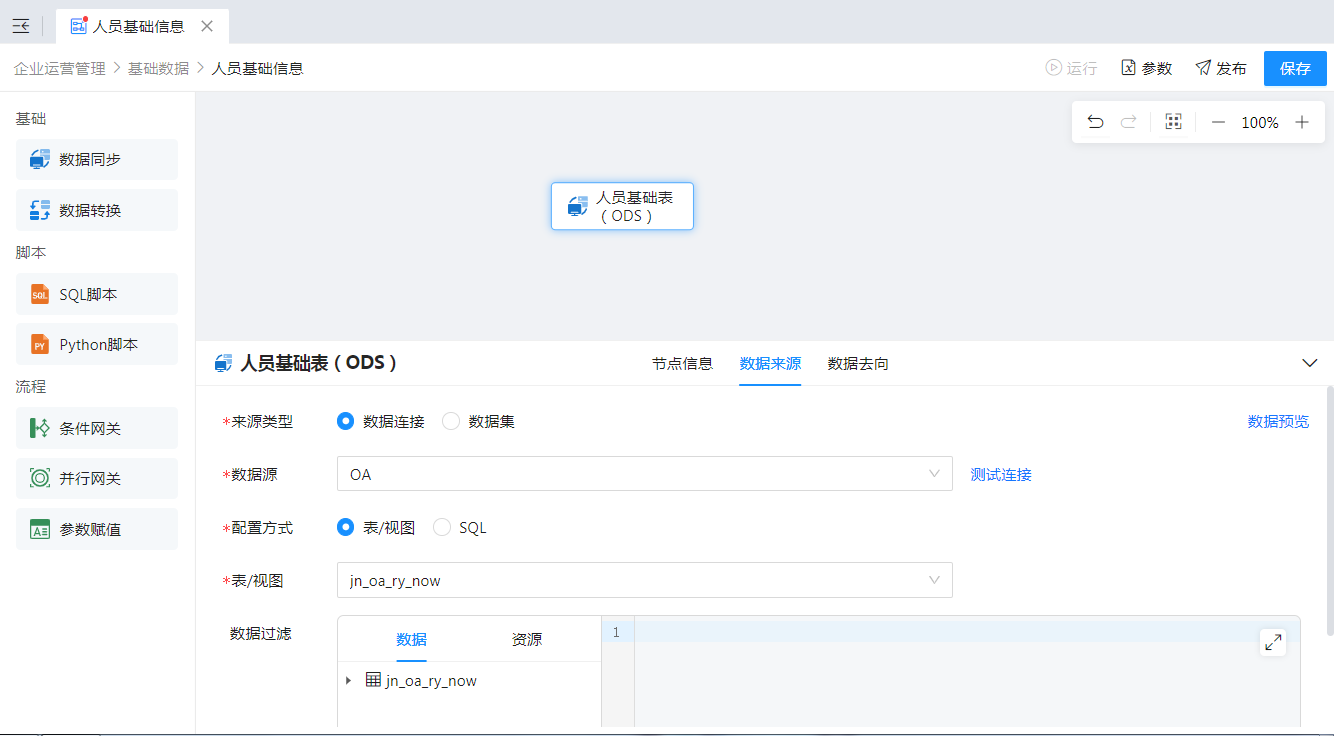Zoom in with the plus icon
This screenshot has width=1334, height=736.
coord(1302,122)
